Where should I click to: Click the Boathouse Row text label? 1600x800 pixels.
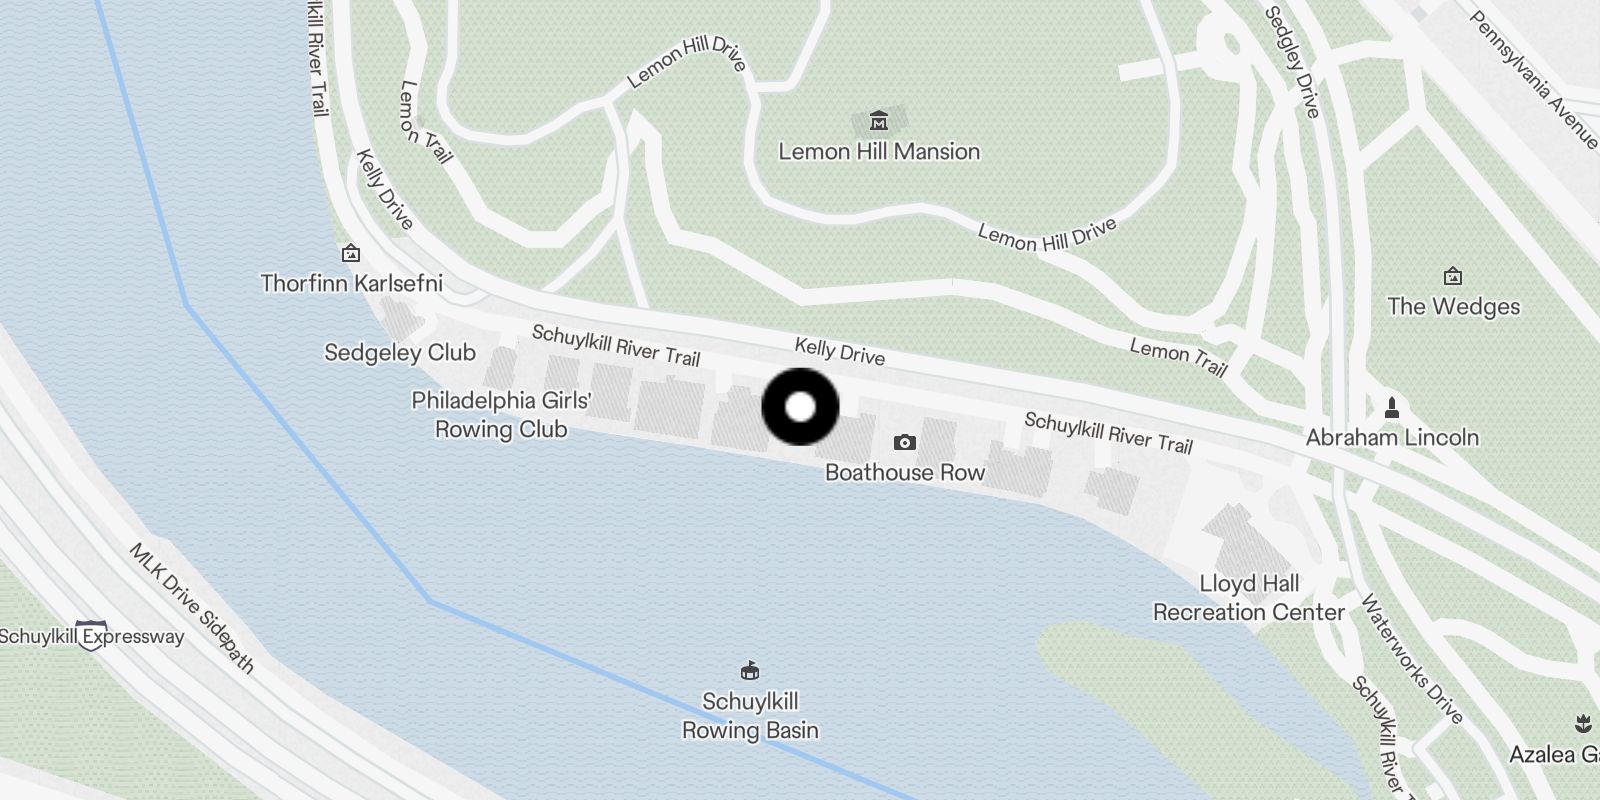point(905,473)
